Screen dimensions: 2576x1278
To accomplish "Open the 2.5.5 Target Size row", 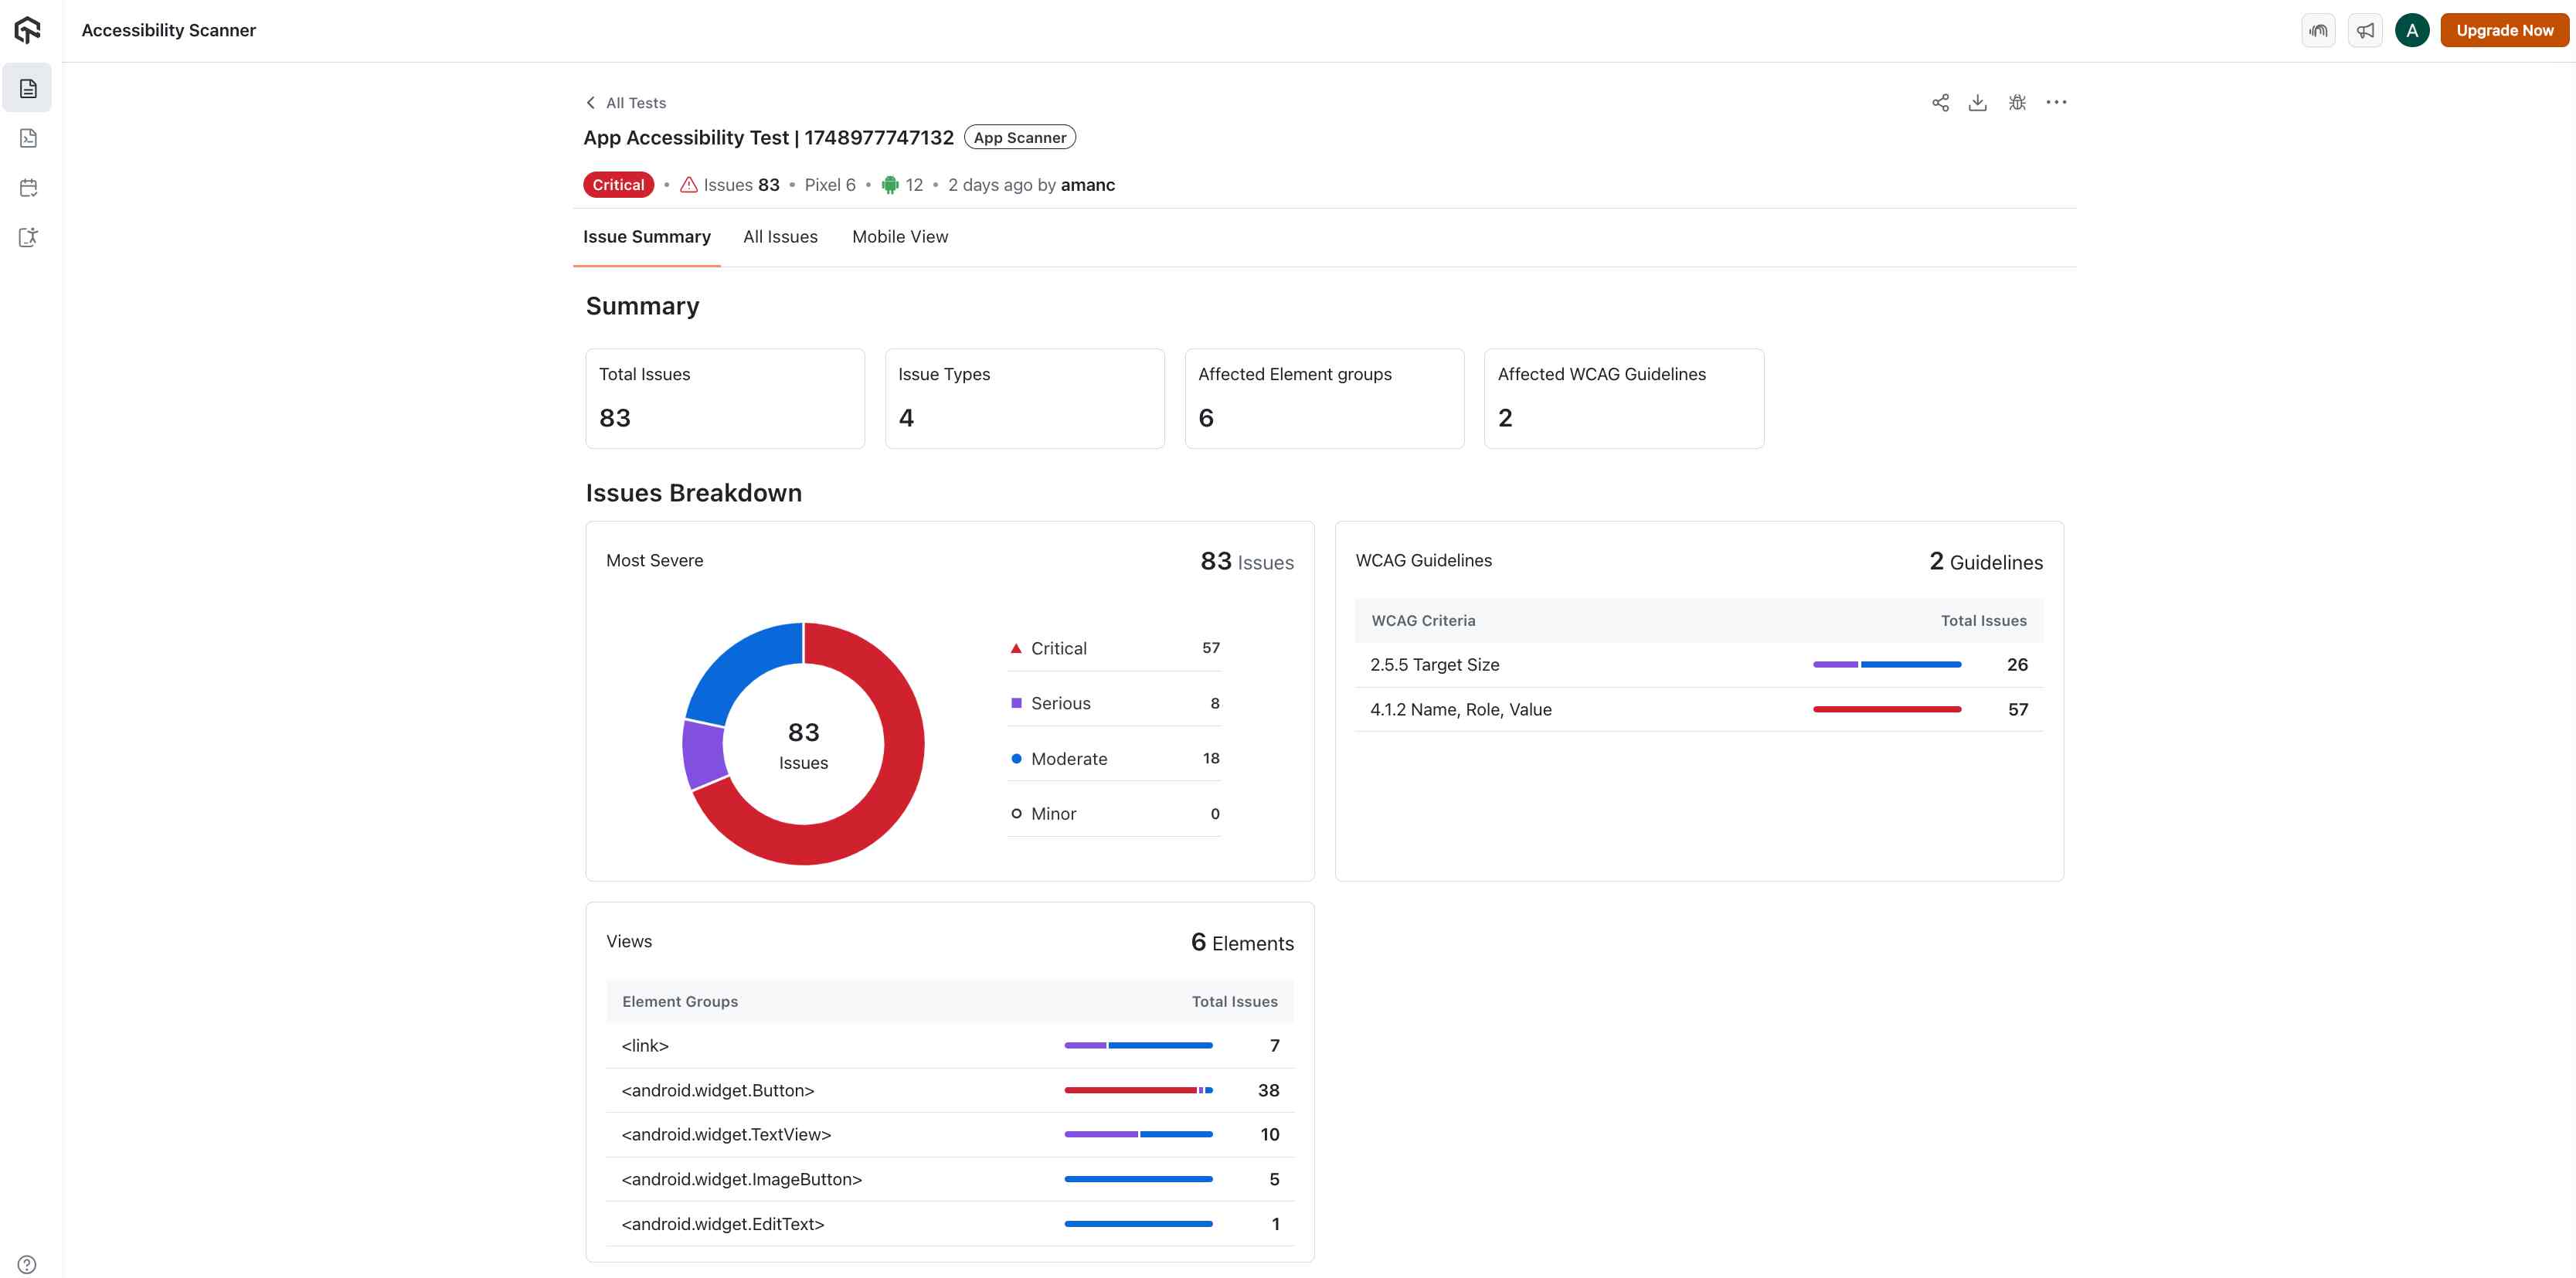I will point(1434,665).
